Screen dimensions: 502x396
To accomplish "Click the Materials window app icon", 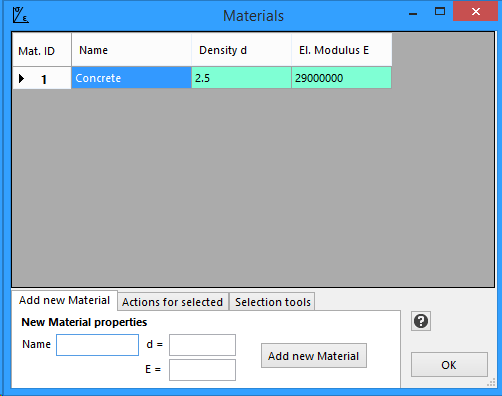I will pyautogui.click(x=21, y=15).
